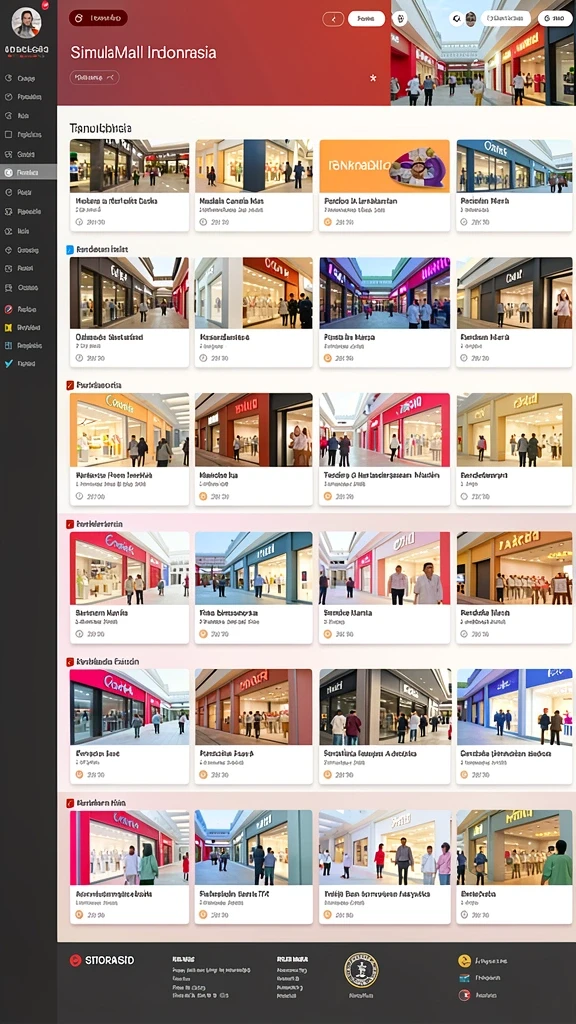This screenshot has width=576, height=1024.
Task: Click the gold circular seal in the footer
Action: tap(361, 970)
